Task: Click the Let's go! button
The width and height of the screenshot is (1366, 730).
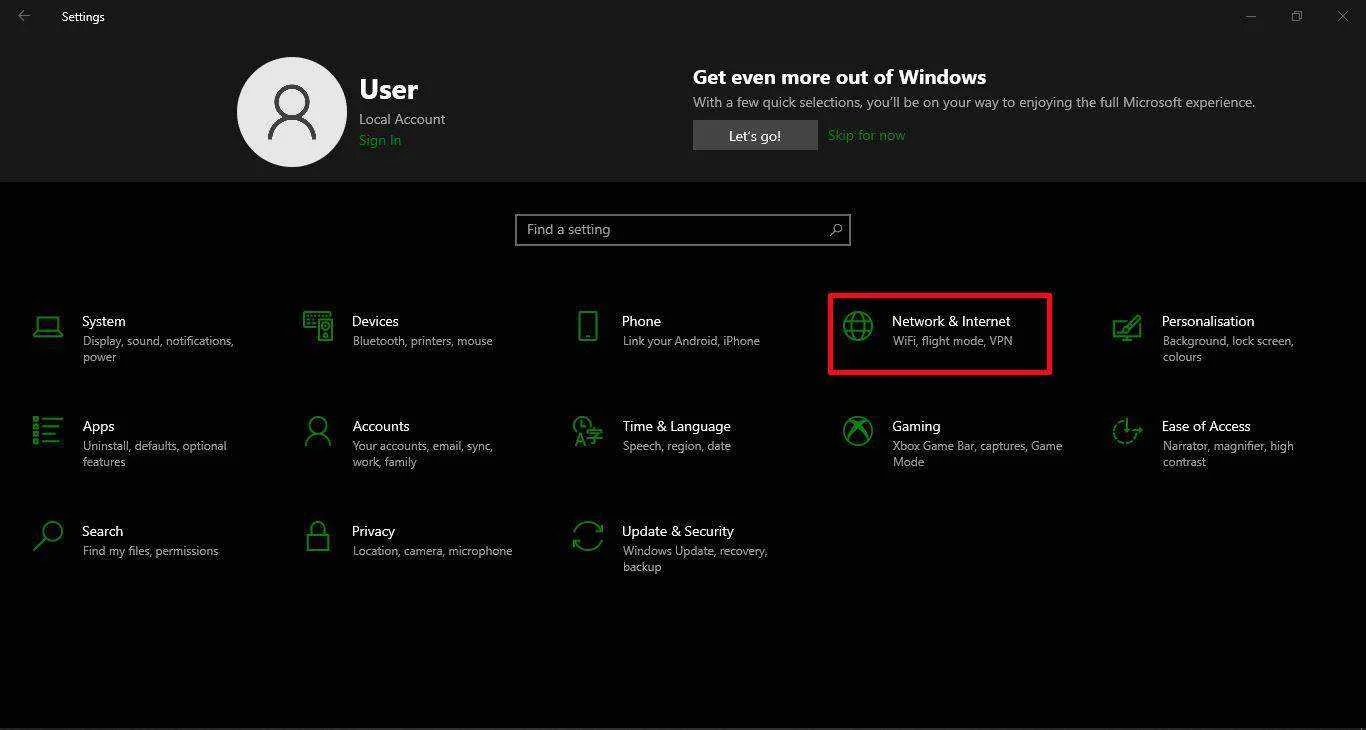Action: click(755, 136)
